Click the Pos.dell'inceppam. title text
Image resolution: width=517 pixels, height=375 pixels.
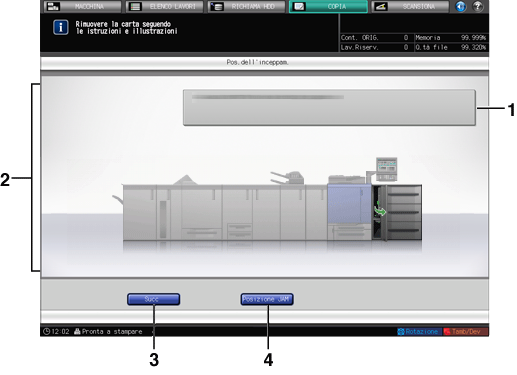click(257, 62)
